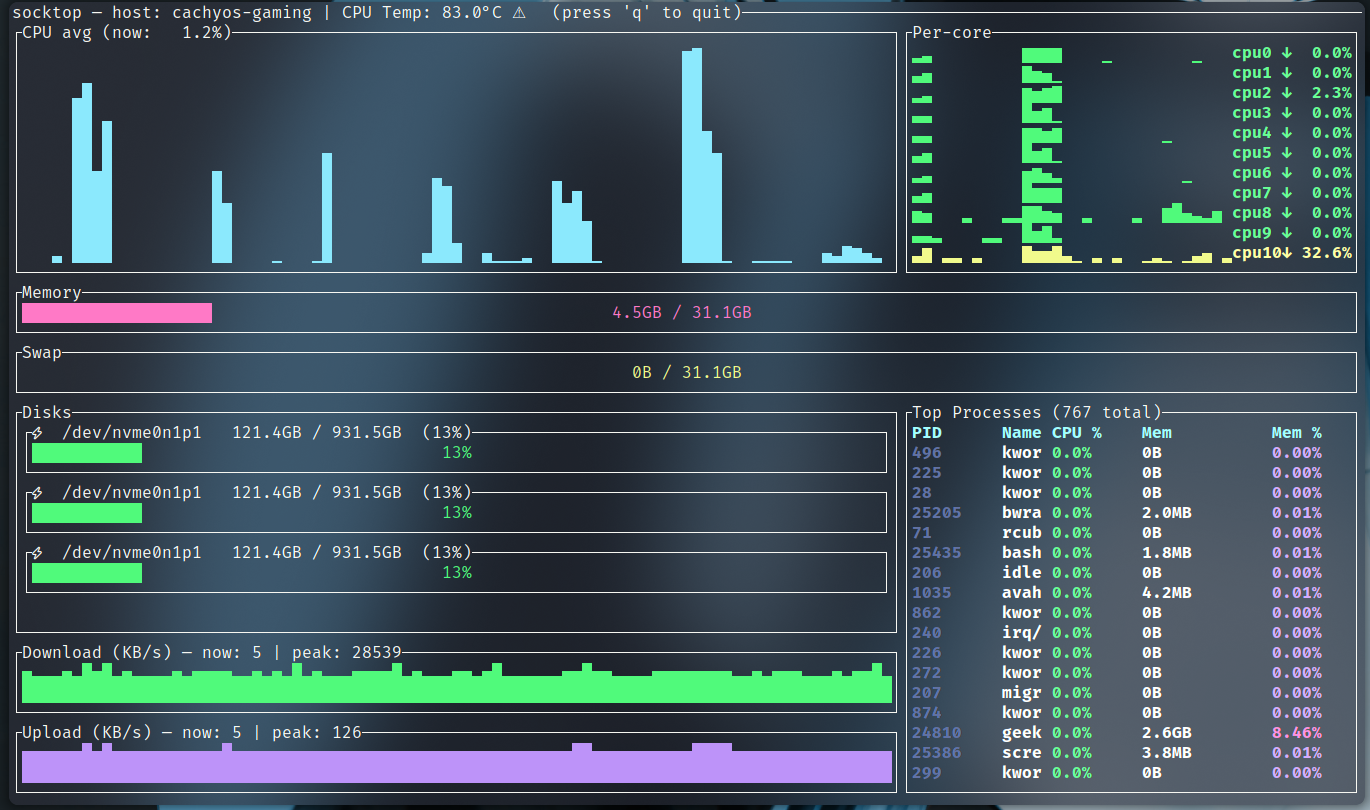Screen dimensions: 1370x810
Task: Click the Swap usage text 0B / 31.1GB
Action: click(x=686, y=373)
